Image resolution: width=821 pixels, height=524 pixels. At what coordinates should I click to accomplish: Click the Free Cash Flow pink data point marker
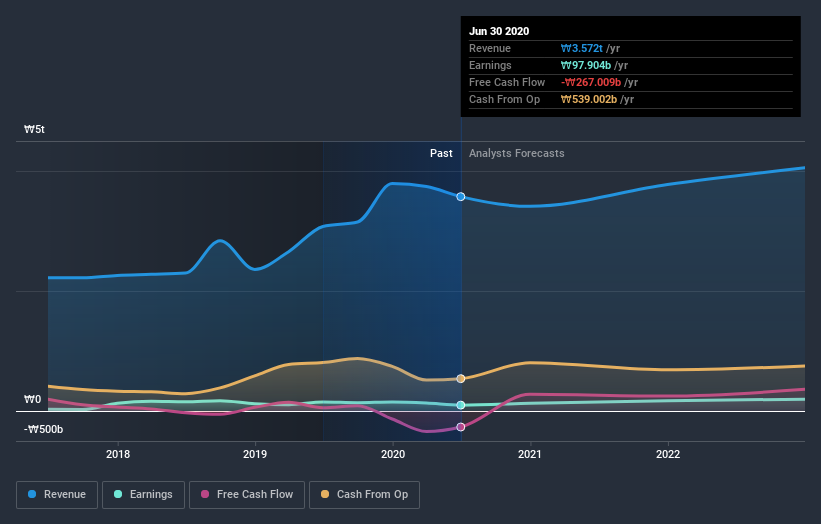click(x=461, y=427)
